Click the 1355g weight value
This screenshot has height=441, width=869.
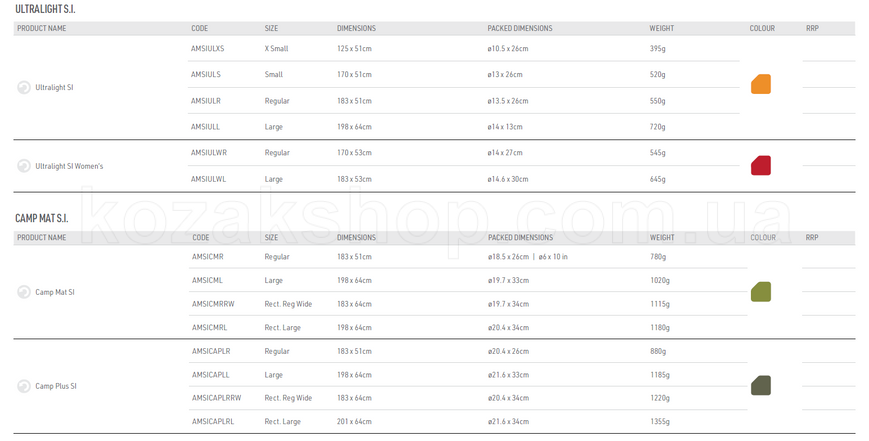pos(660,422)
